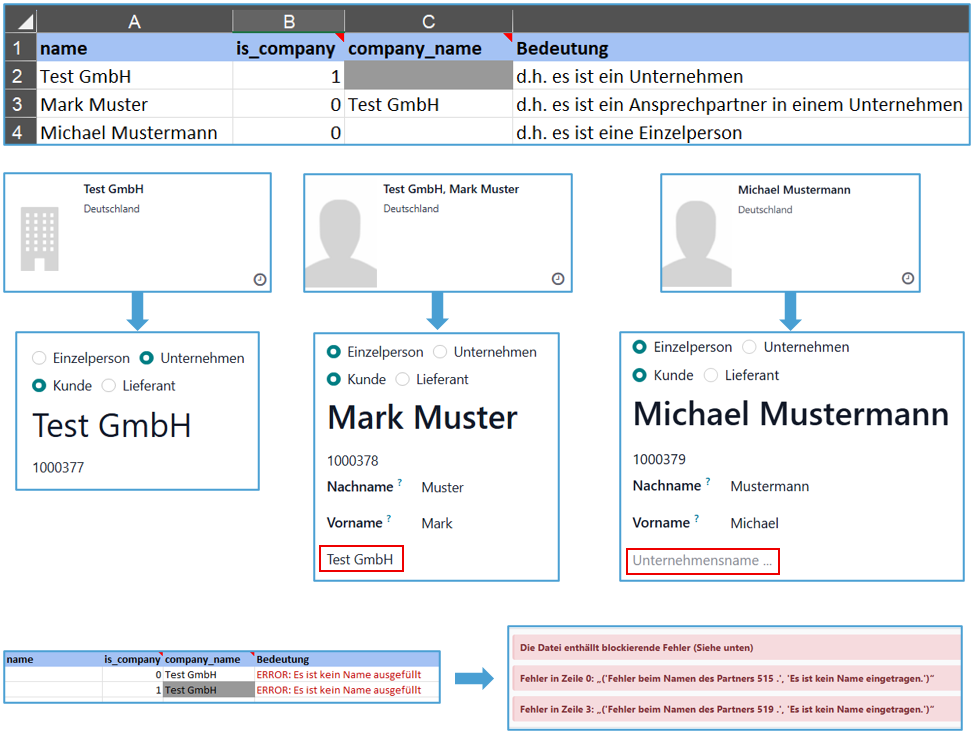Click the Michael Mustermann card title

tap(794, 190)
